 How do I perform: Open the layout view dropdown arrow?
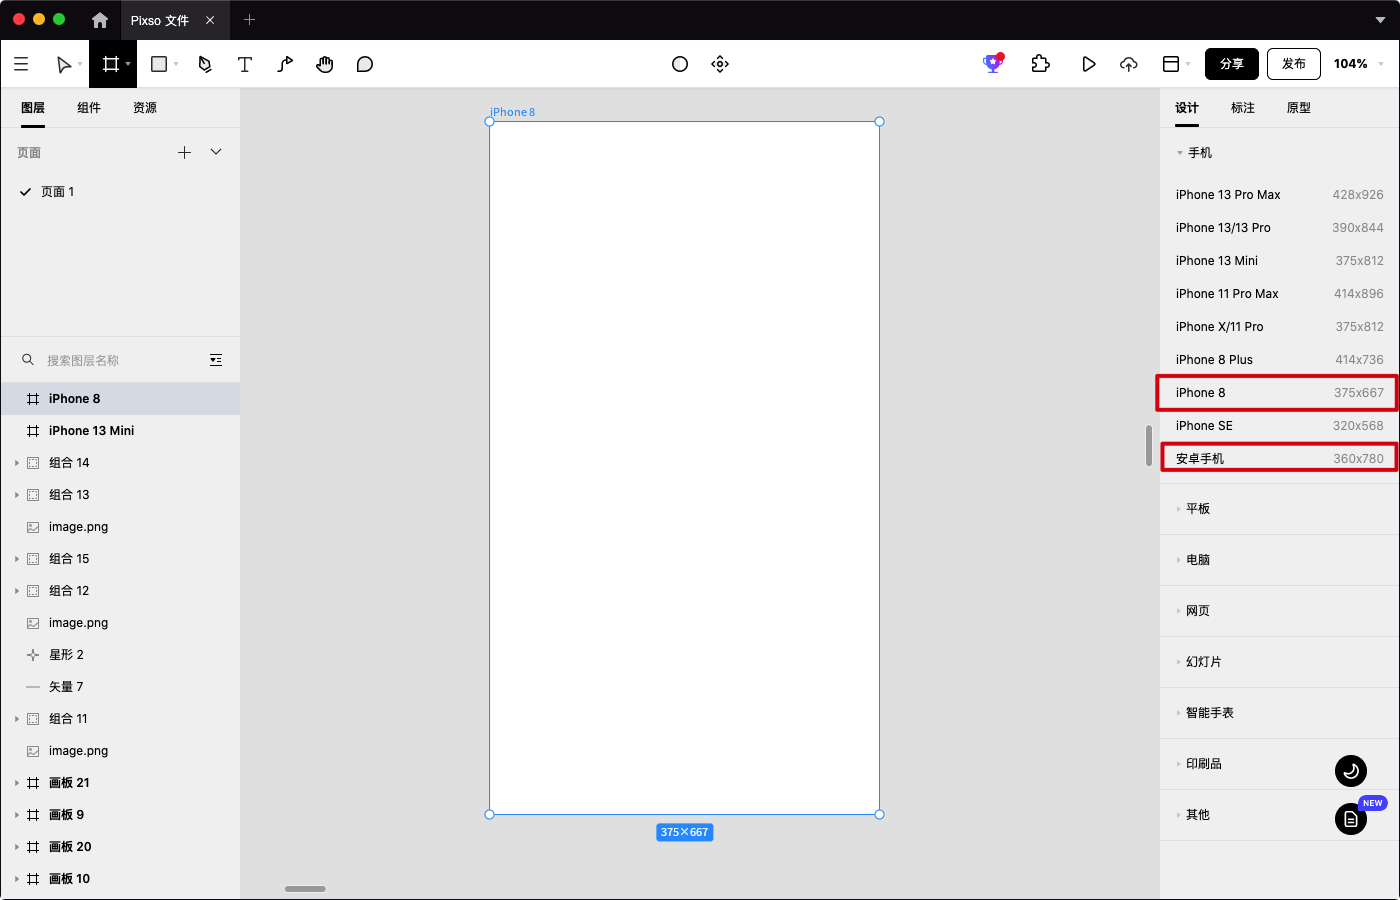[x=1188, y=64]
